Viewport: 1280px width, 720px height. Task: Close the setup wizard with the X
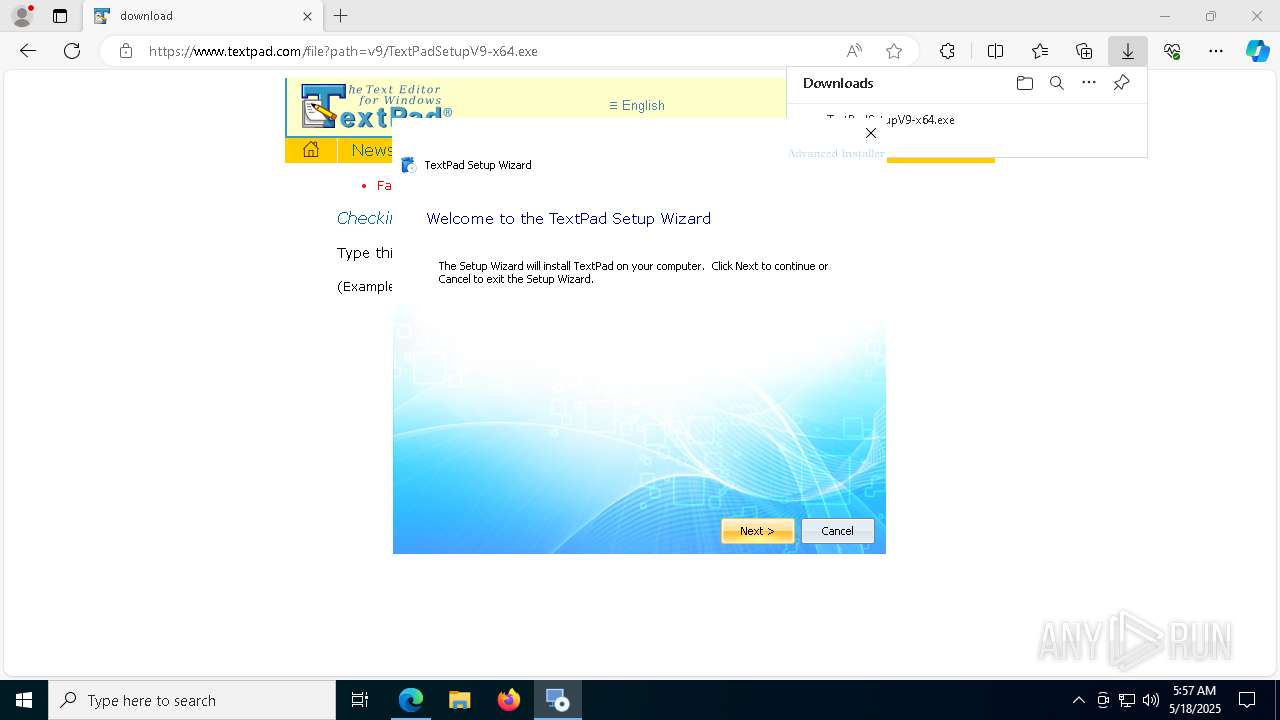coord(870,133)
